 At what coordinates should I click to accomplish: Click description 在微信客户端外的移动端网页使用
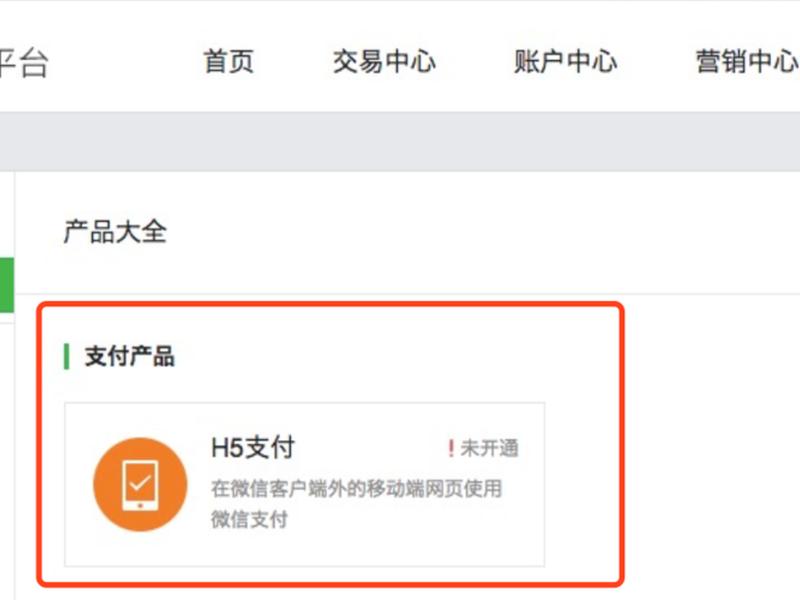pos(357,488)
